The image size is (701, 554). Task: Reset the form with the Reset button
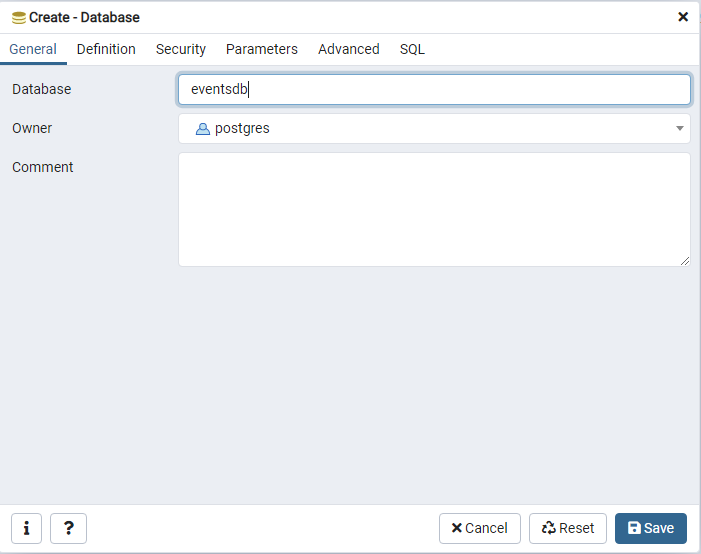tap(568, 528)
